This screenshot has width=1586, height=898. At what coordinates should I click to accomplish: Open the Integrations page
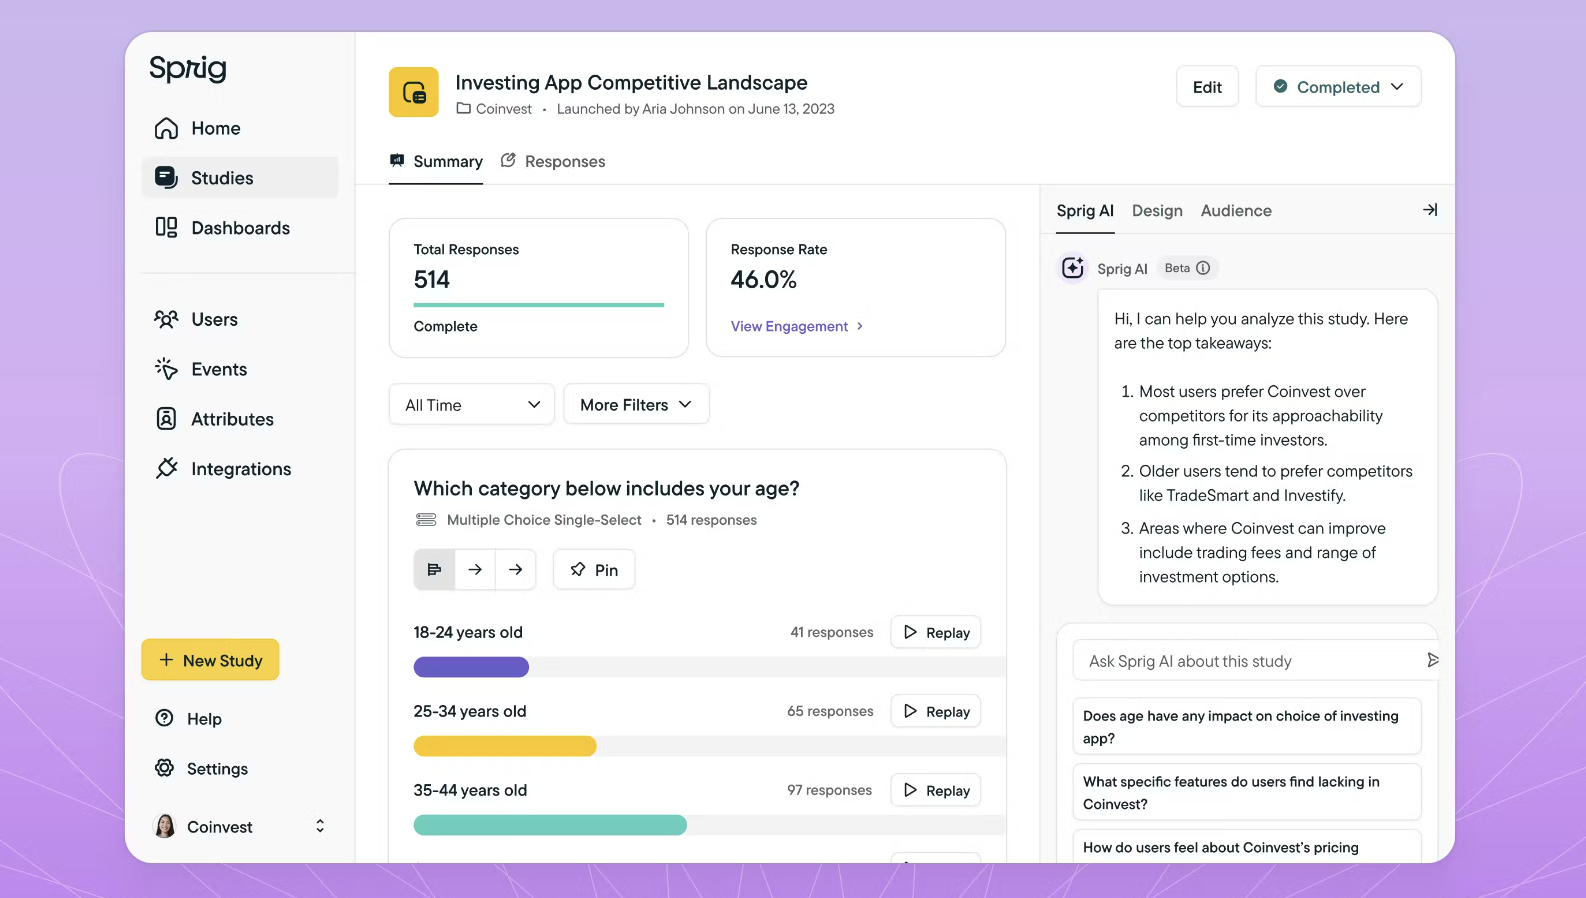point(241,469)
